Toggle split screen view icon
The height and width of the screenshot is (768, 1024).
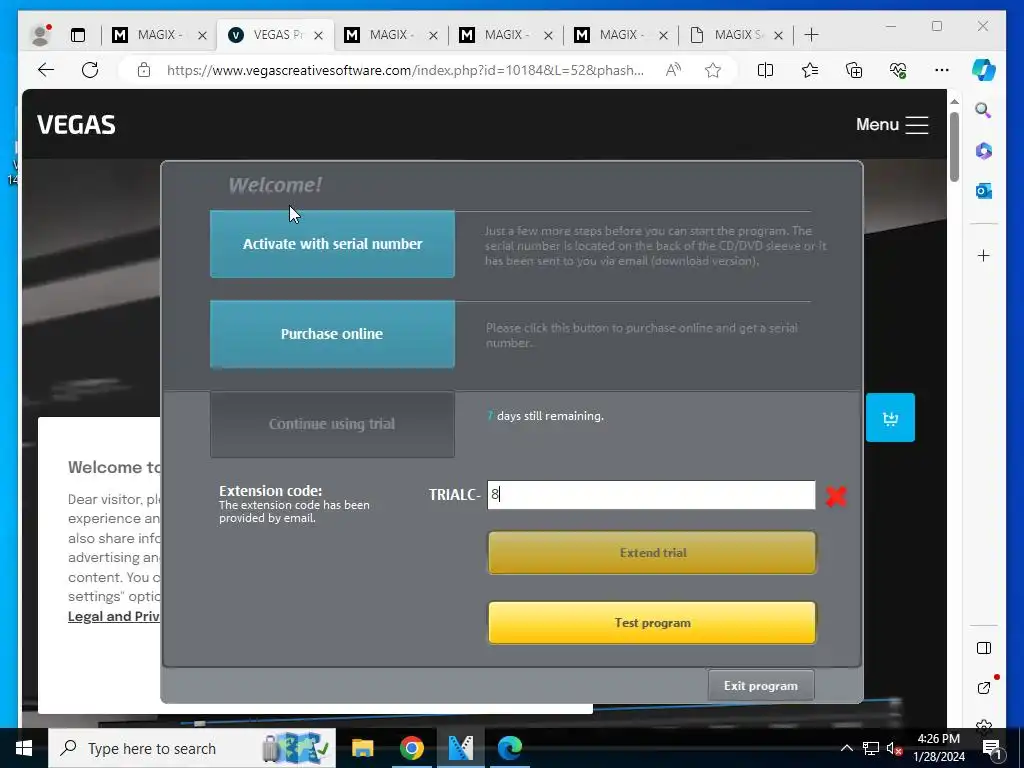point(765,70)
